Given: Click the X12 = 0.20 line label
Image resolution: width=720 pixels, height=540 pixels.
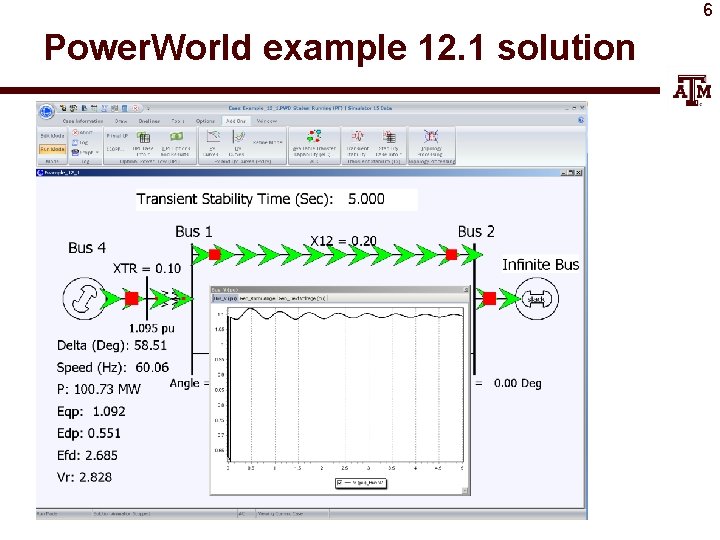Looking at the screenshot, I should click(343, 241).
